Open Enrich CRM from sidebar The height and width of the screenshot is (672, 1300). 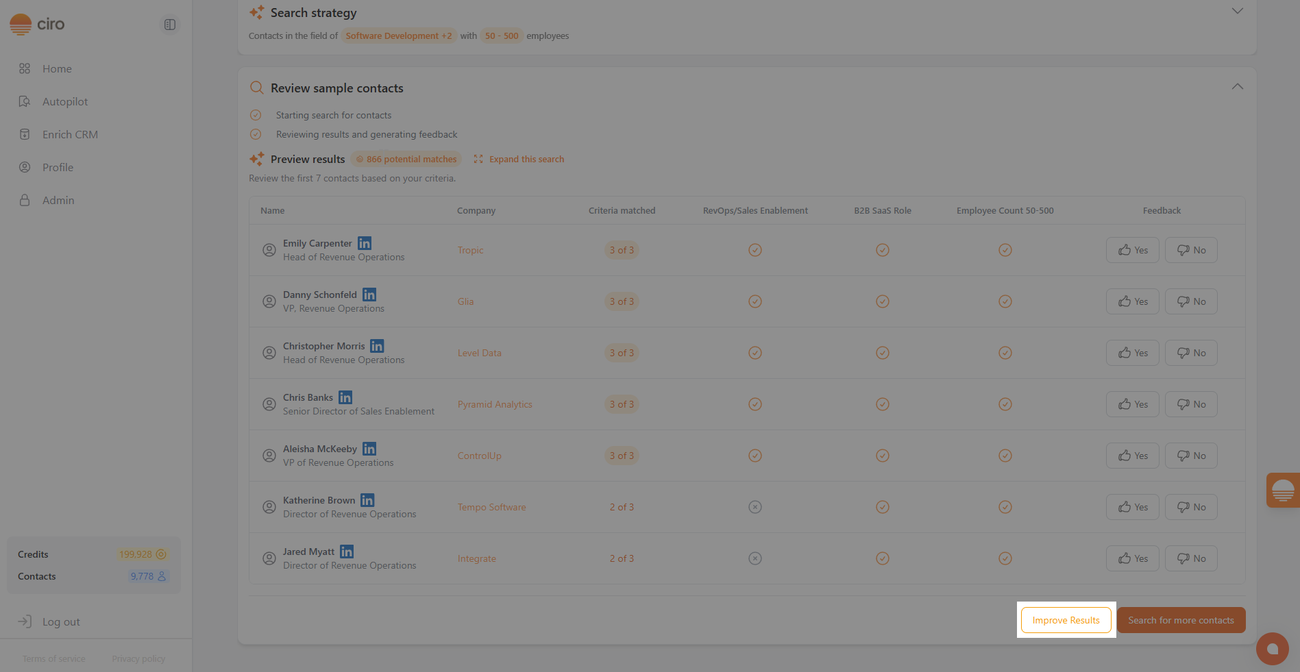[69, 134]
